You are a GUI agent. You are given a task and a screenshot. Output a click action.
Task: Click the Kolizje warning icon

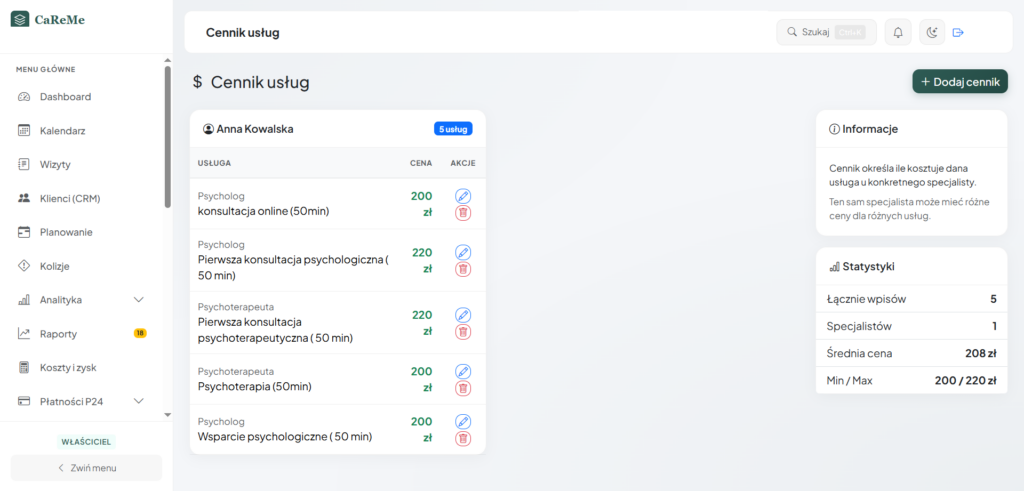[24, 266]
